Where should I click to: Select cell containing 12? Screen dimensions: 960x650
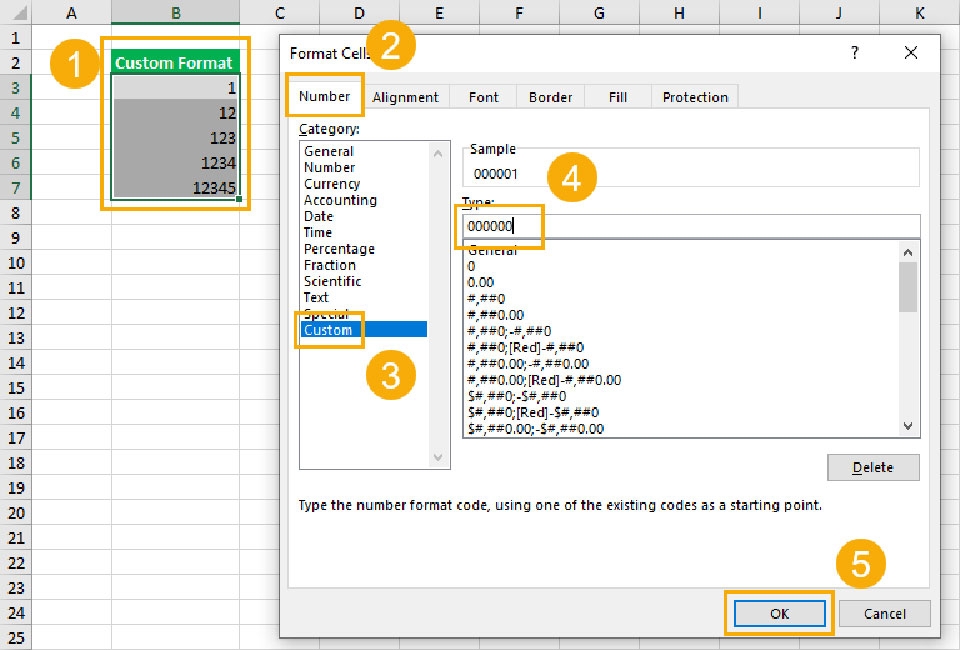175,113
